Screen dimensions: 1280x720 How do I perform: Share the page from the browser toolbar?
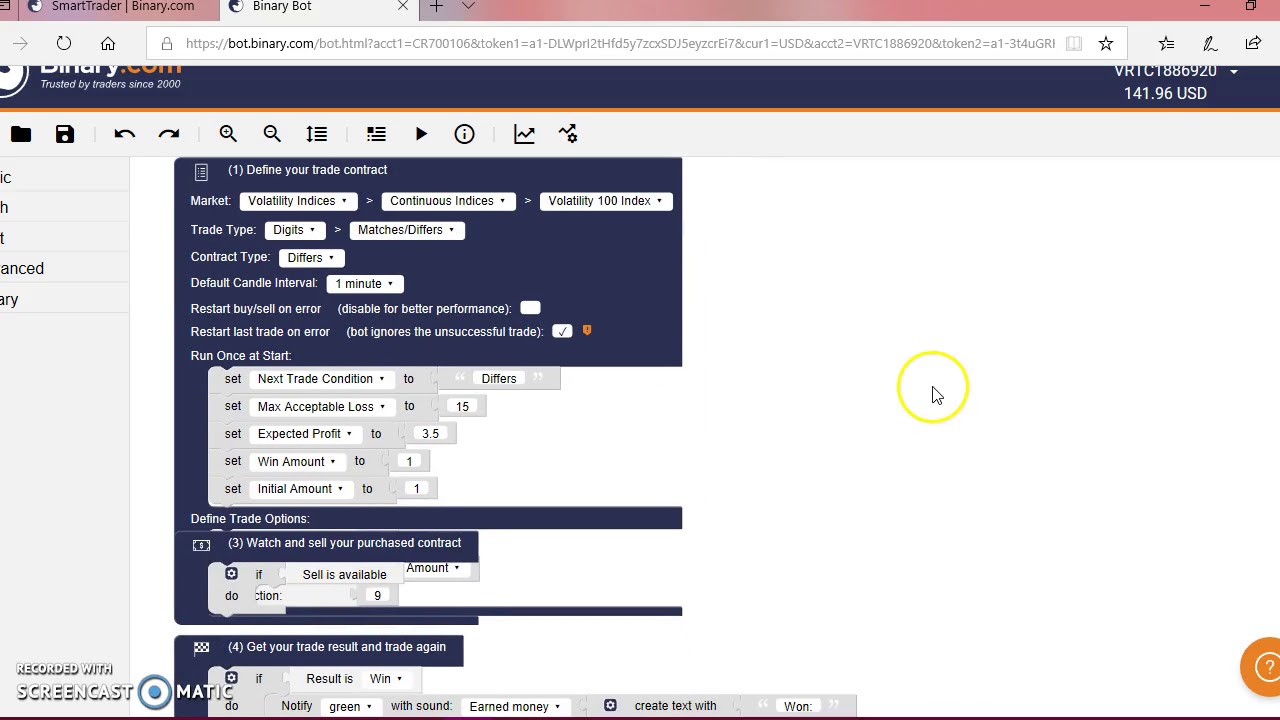tap(1253, 43)
